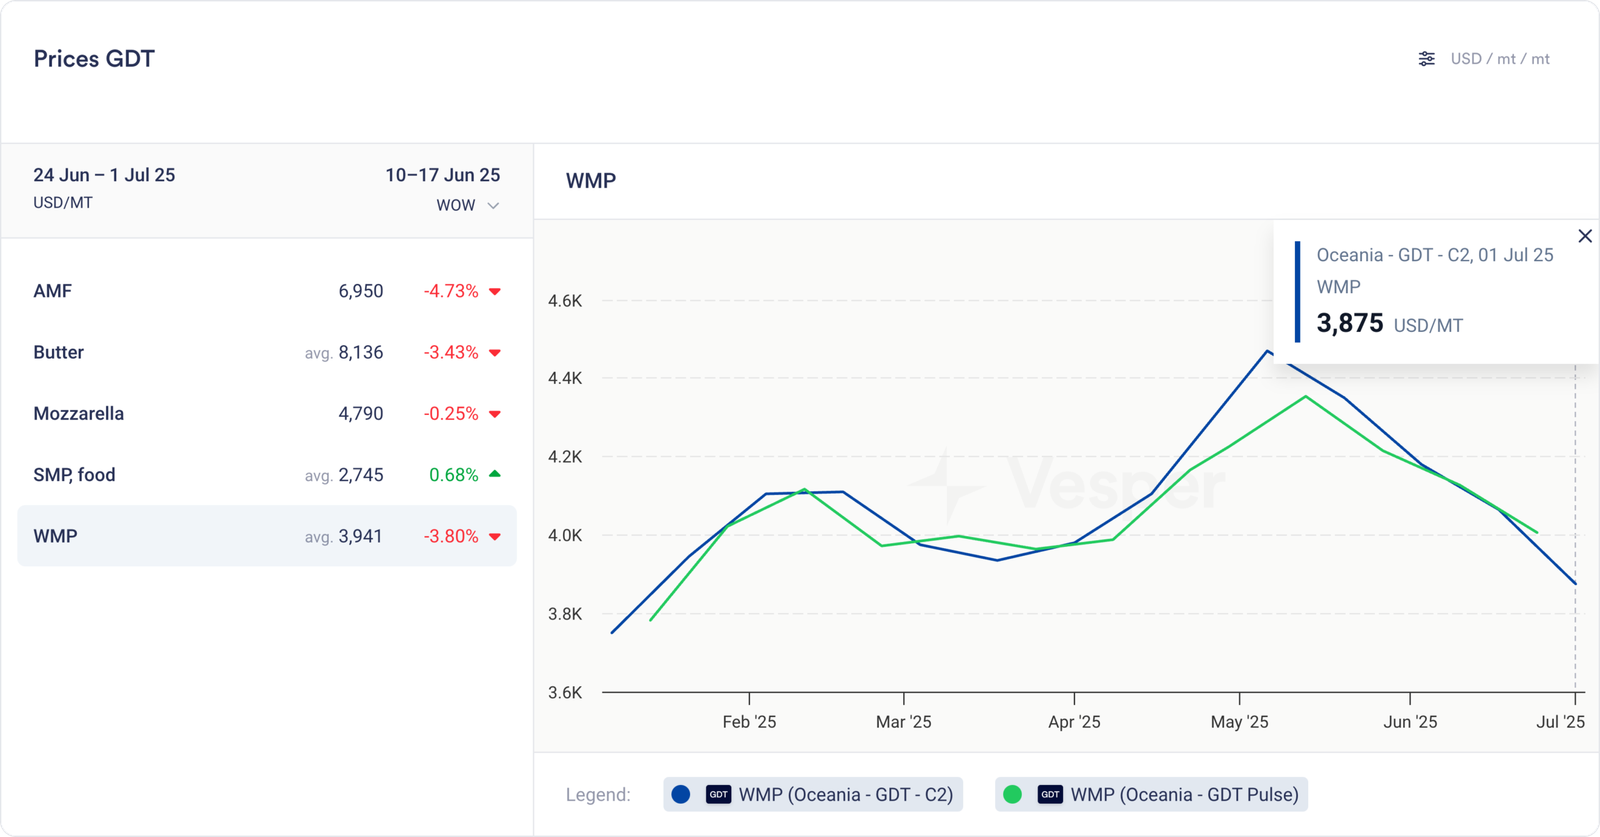Click the units filter settings icon
This screenshot has height=837, width=1600.
click(x=1426, y=59)
